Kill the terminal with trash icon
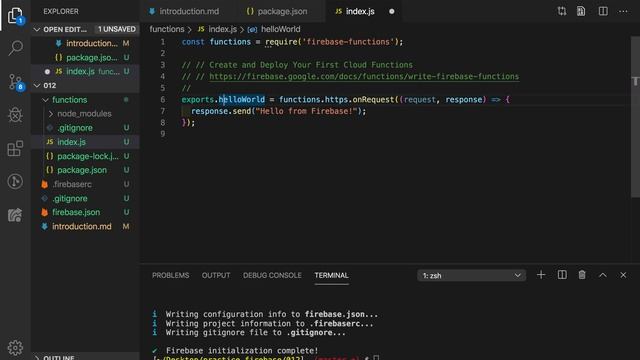 tap(582, 275)
